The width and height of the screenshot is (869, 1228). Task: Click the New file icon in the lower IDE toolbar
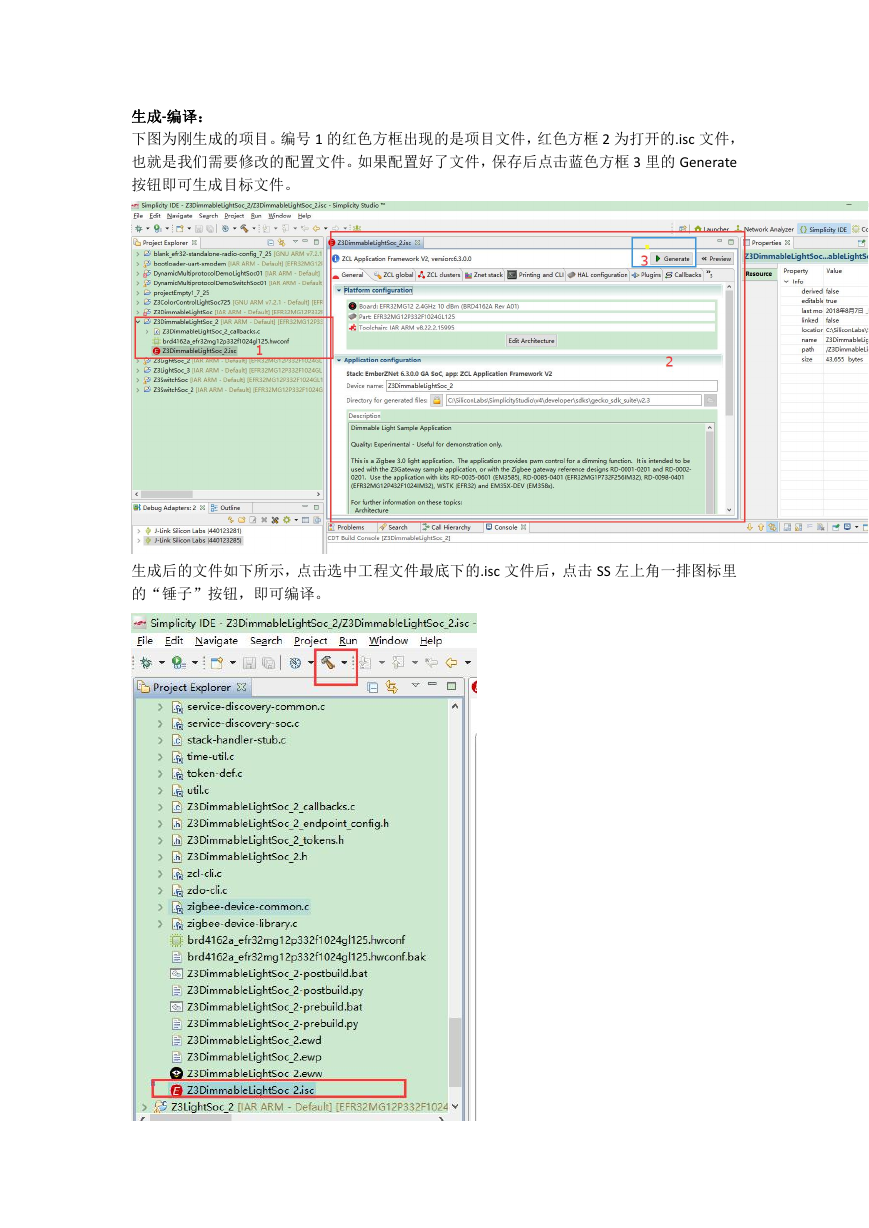click(x=215, y=662)
